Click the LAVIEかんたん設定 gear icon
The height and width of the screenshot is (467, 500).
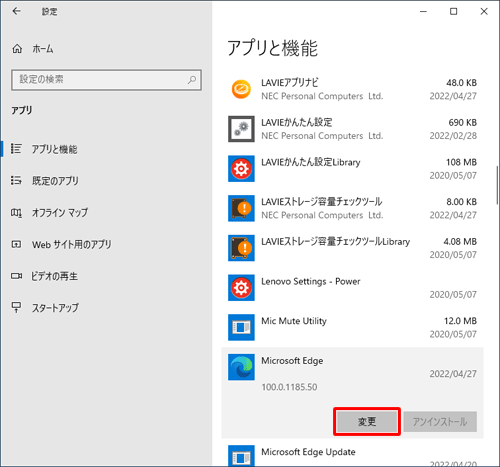coord(241,129)
